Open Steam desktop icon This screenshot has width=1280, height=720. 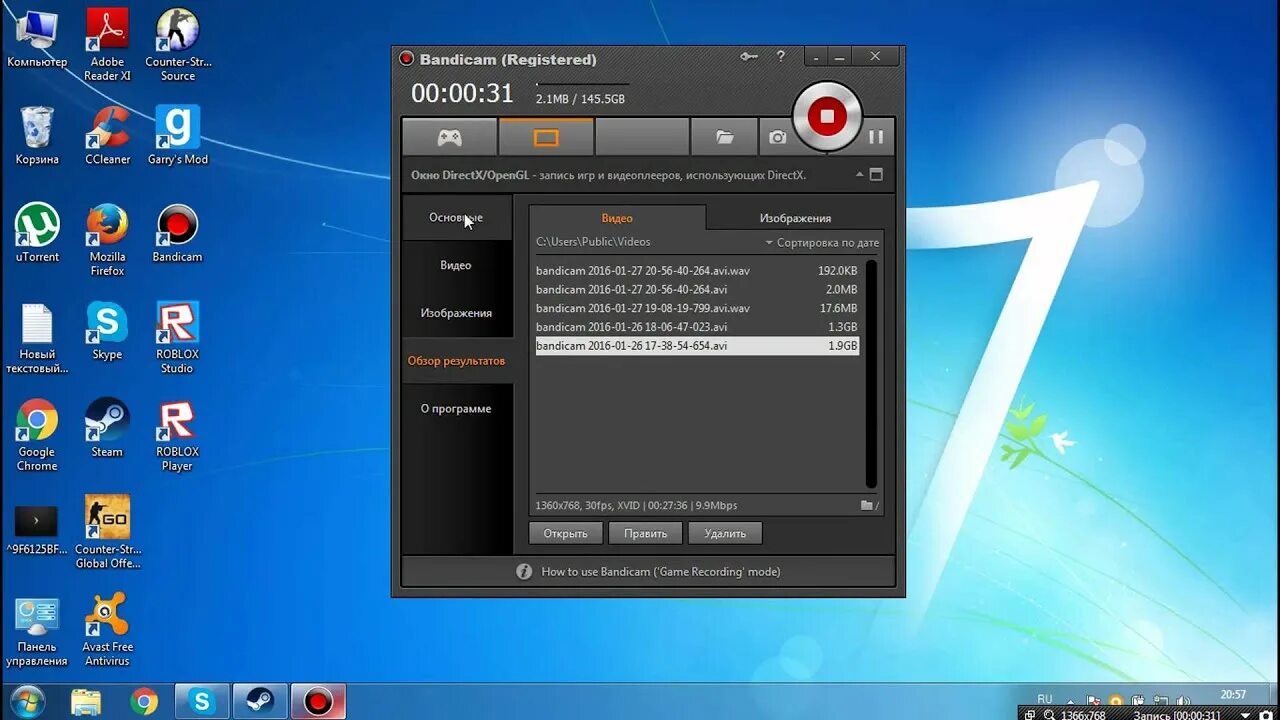click(107, 428)
